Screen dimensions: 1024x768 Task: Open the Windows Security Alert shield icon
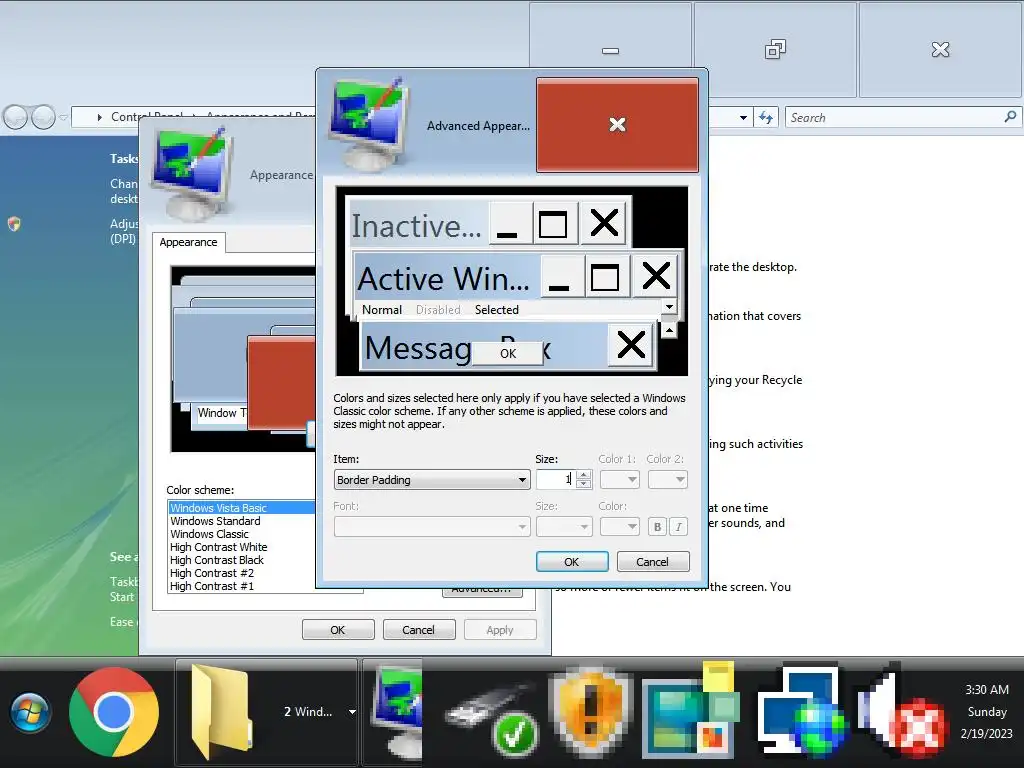point(591,713)
